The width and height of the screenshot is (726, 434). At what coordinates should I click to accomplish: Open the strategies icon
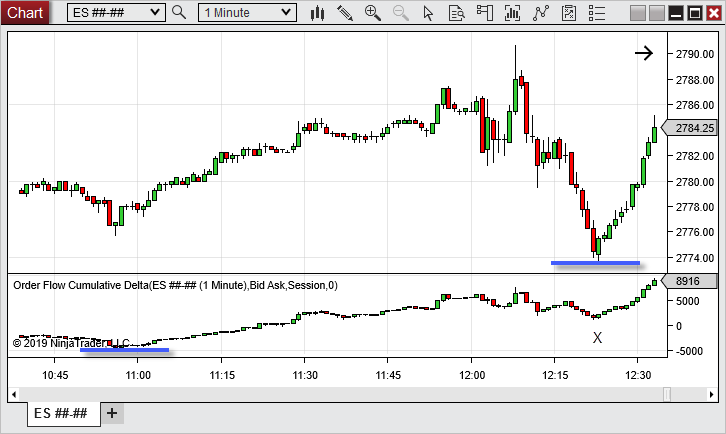[x=542, y=12]
